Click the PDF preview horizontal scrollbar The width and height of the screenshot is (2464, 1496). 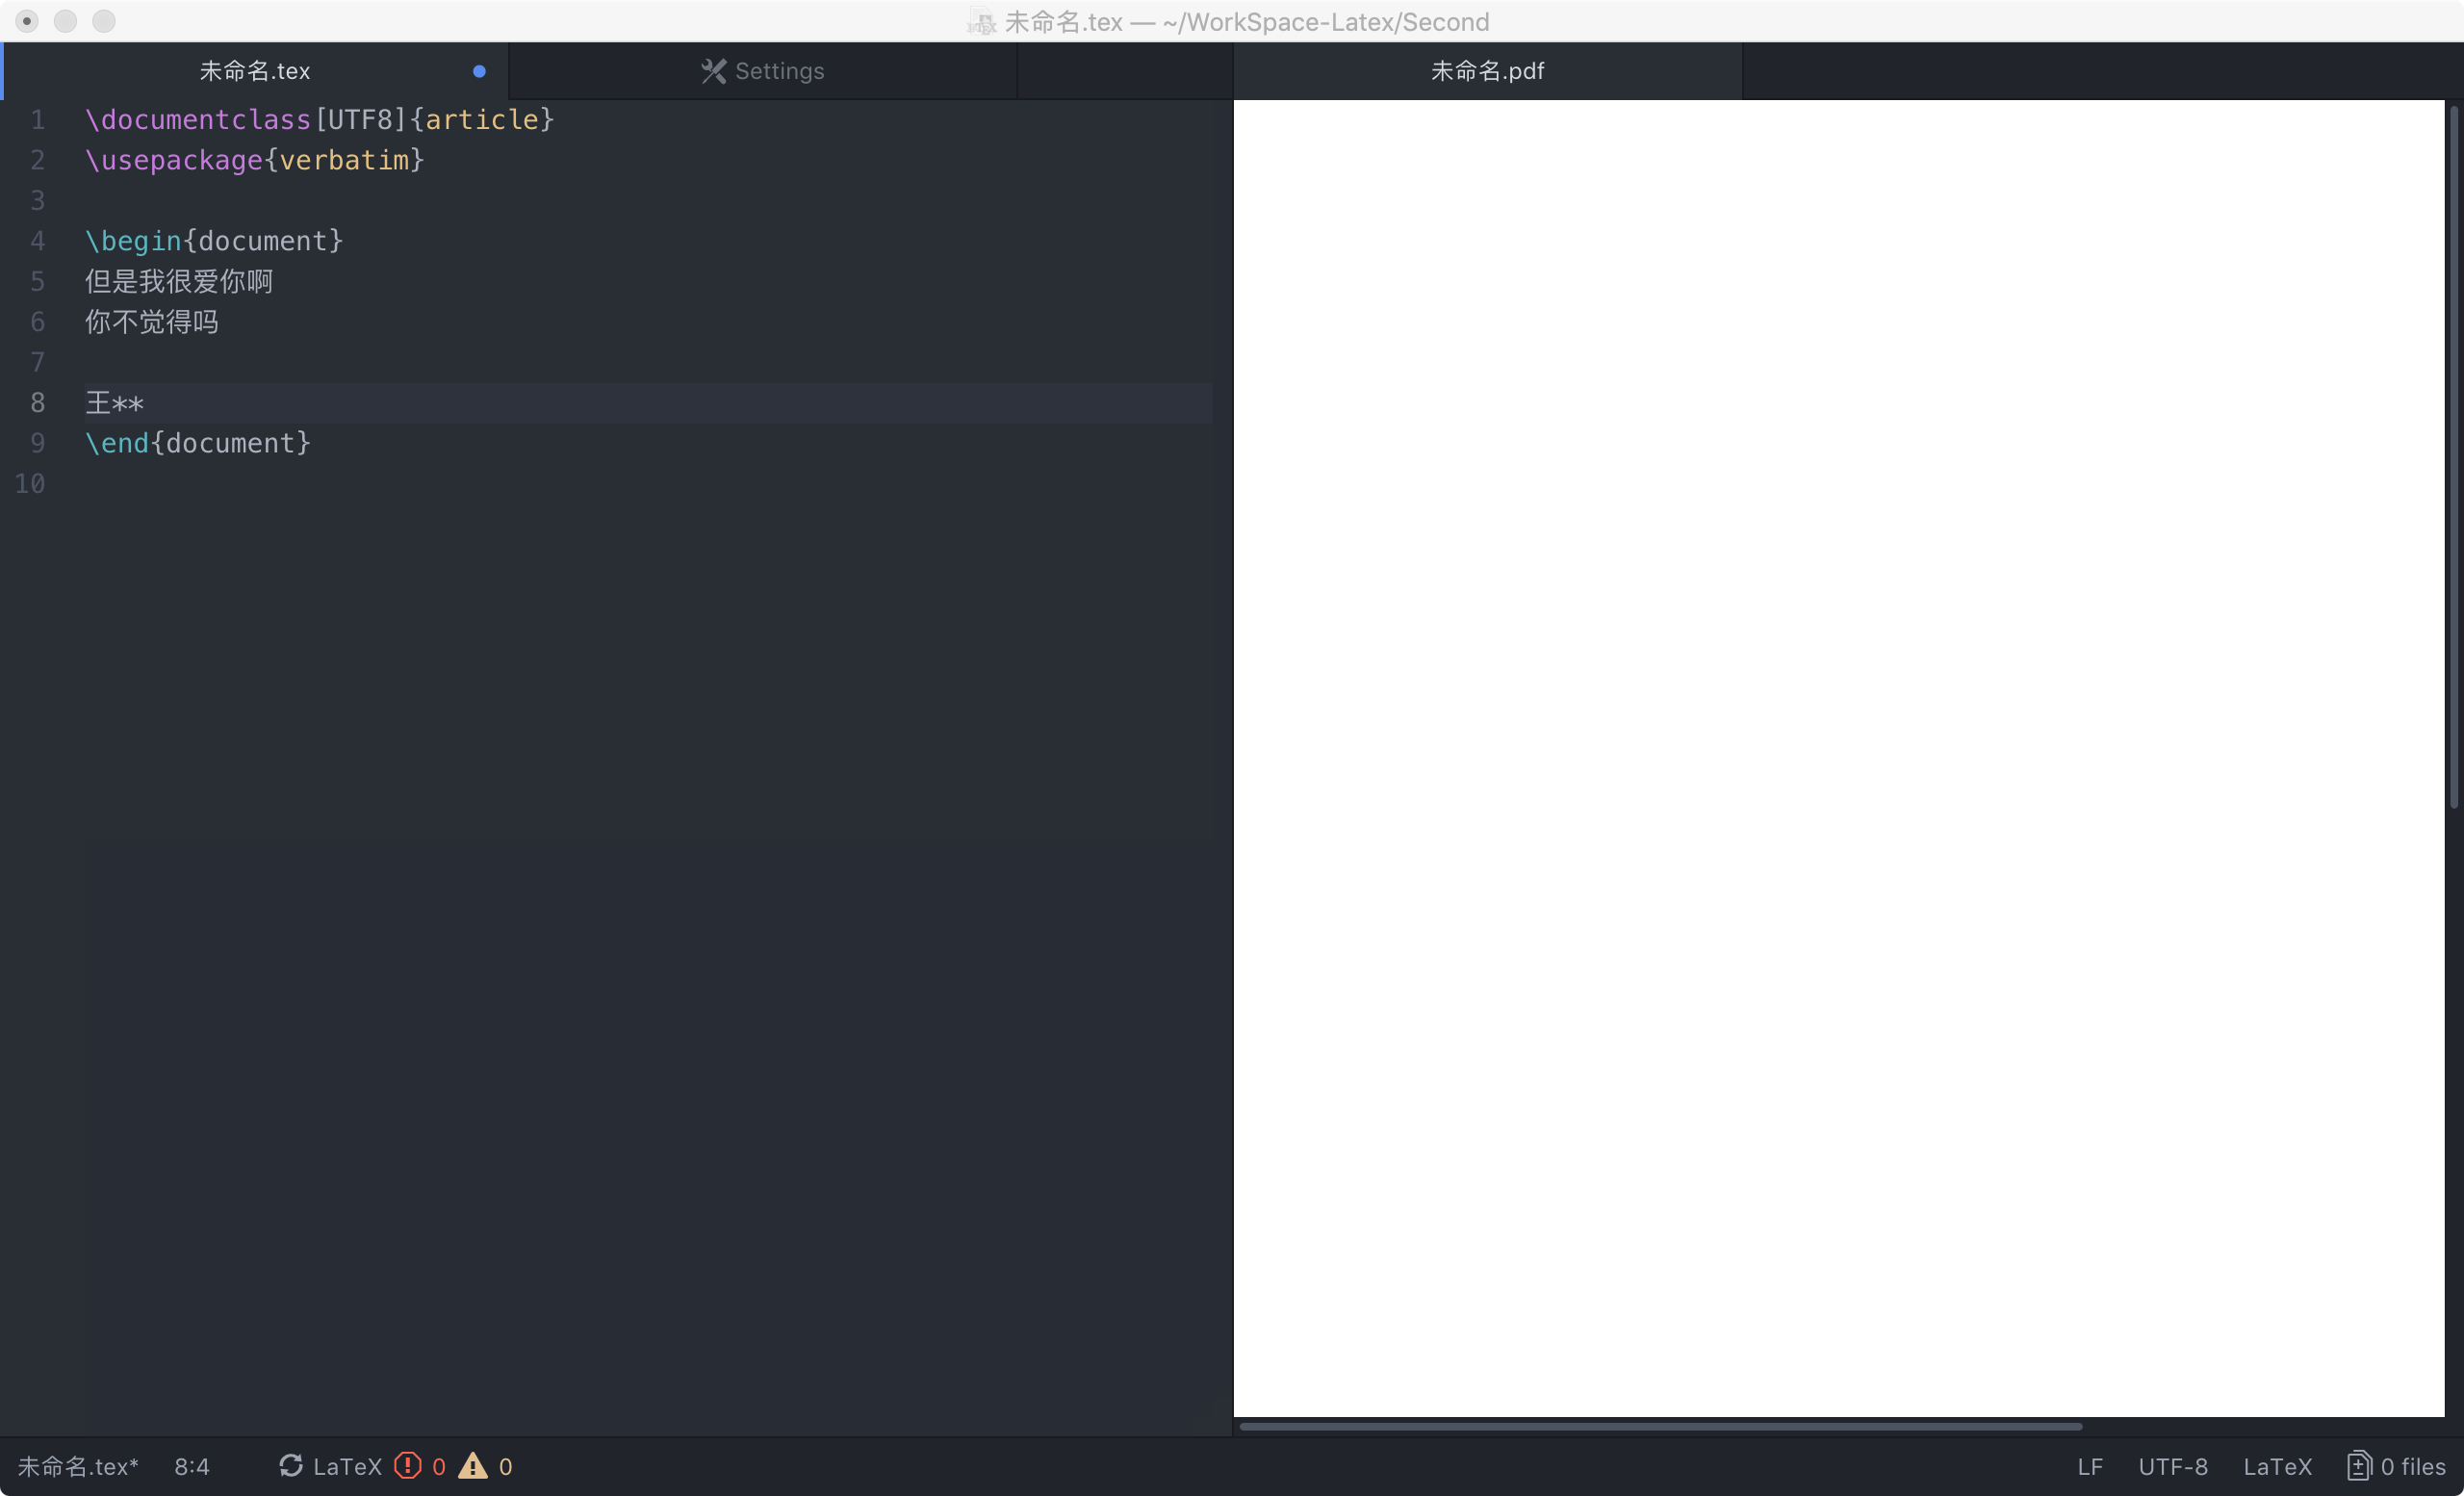click(x=1660, y=1426)
